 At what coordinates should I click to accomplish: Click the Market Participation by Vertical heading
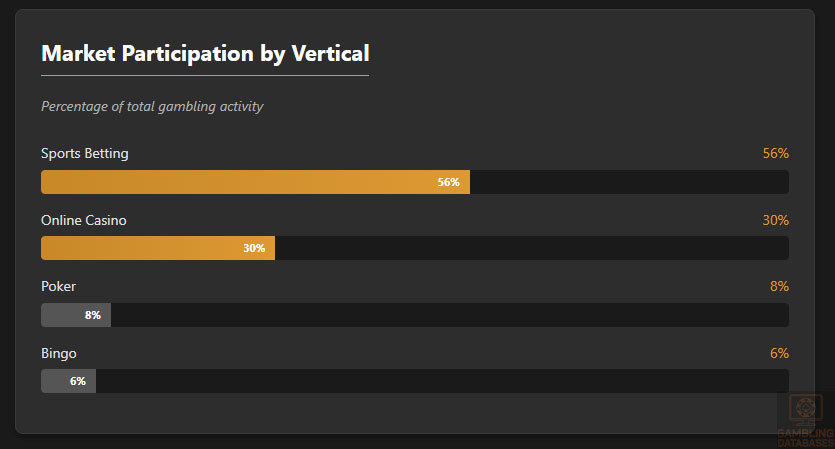click(x=205, y=53)
